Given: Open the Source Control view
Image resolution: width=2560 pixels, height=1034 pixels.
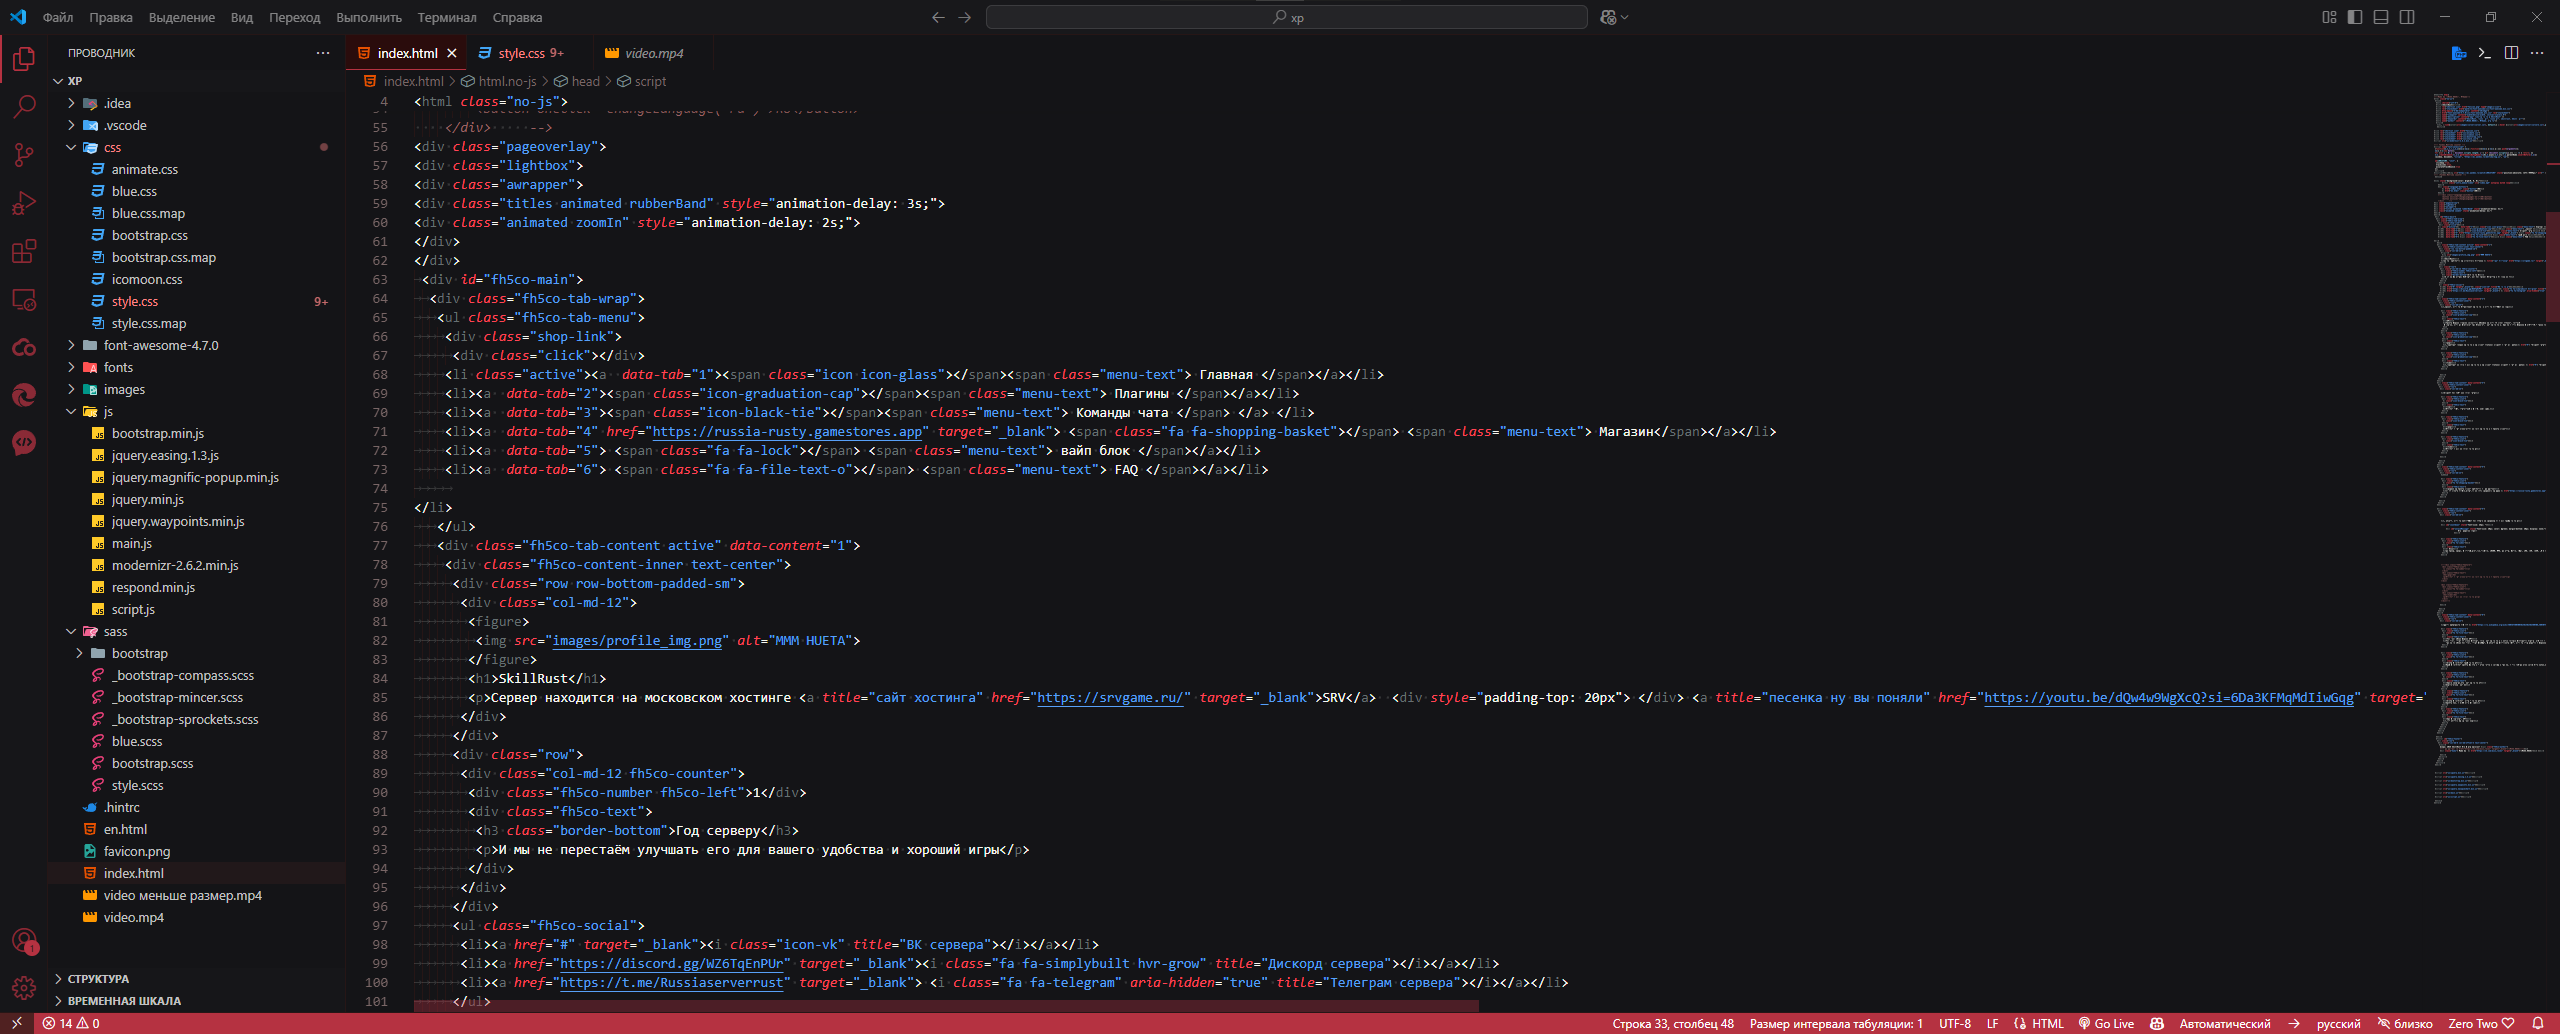Looking at the screenshot, I should pyautogui.click(x=24, y=154).
